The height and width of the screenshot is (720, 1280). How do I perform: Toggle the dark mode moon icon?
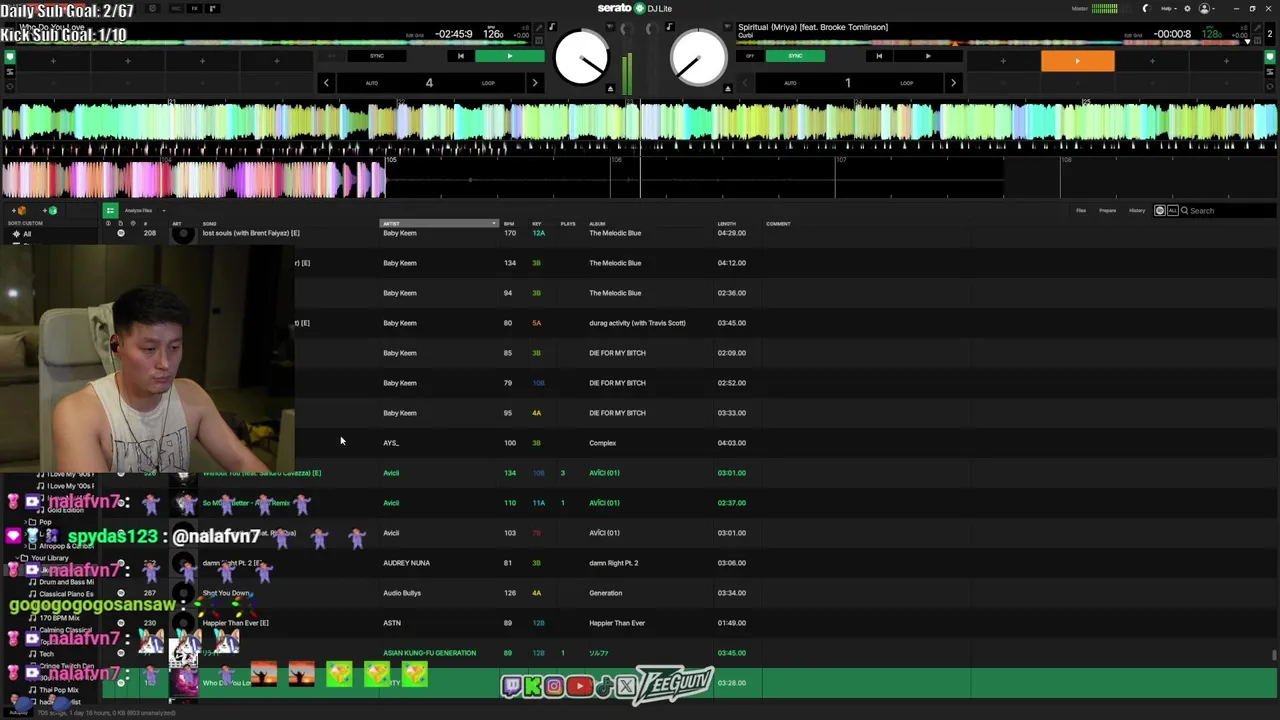tap(1146, 8)
